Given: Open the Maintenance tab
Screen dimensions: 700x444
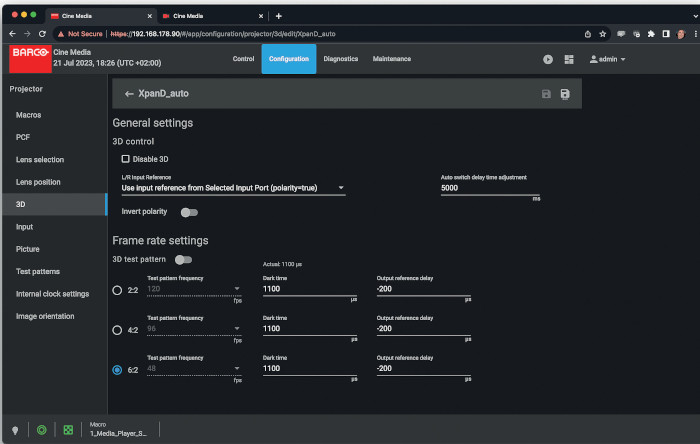Looking at the screenshot, I should (392, 59).
